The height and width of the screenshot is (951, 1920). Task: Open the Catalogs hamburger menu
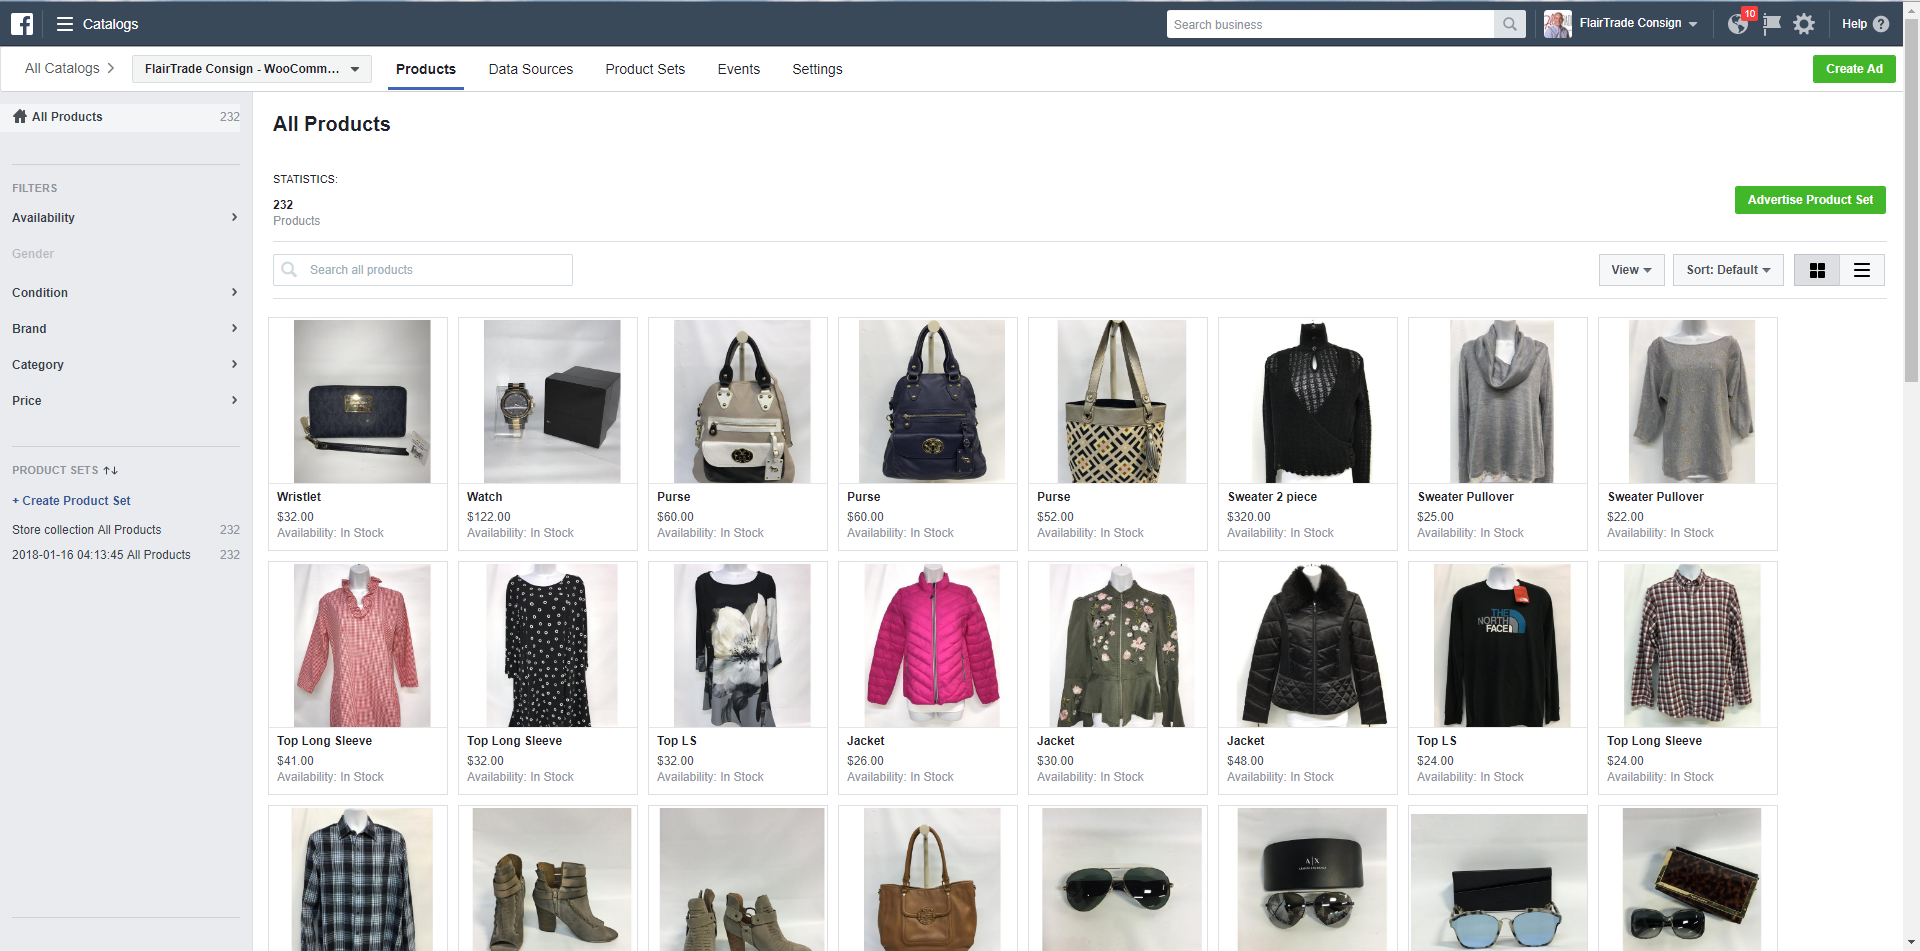(65, 24)
